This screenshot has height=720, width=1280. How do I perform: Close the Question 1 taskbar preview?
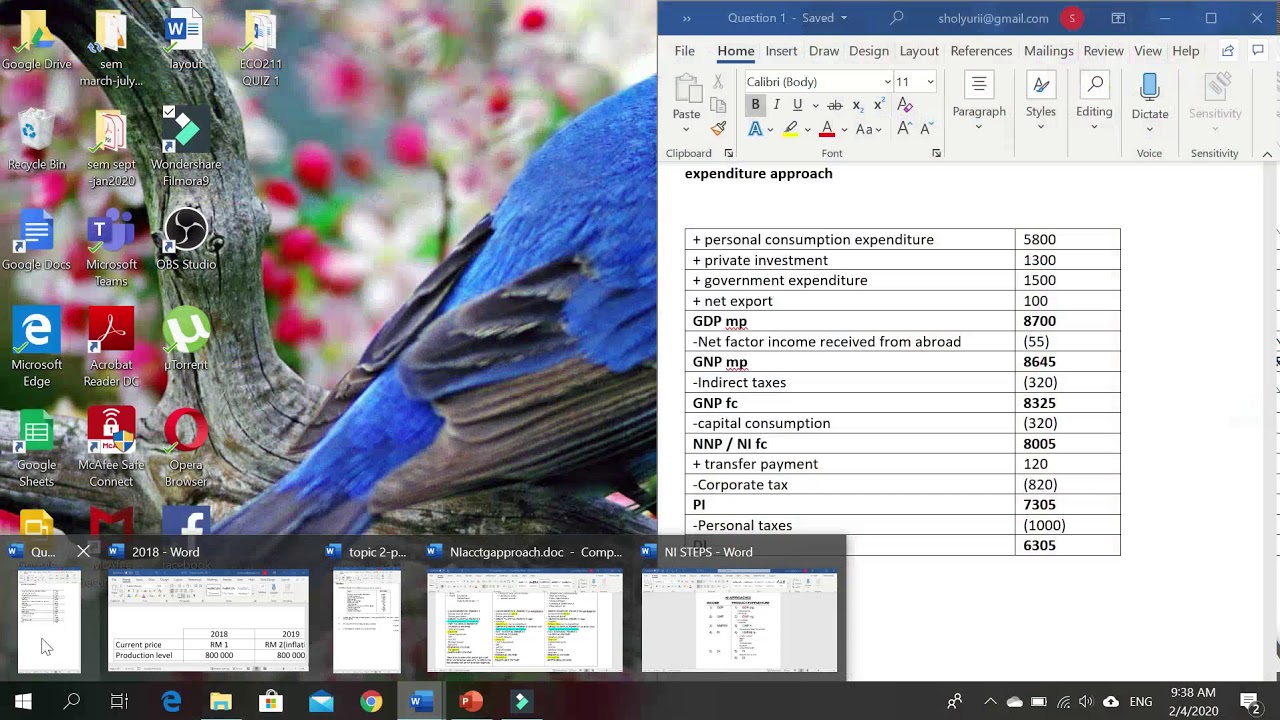(83, 551)
